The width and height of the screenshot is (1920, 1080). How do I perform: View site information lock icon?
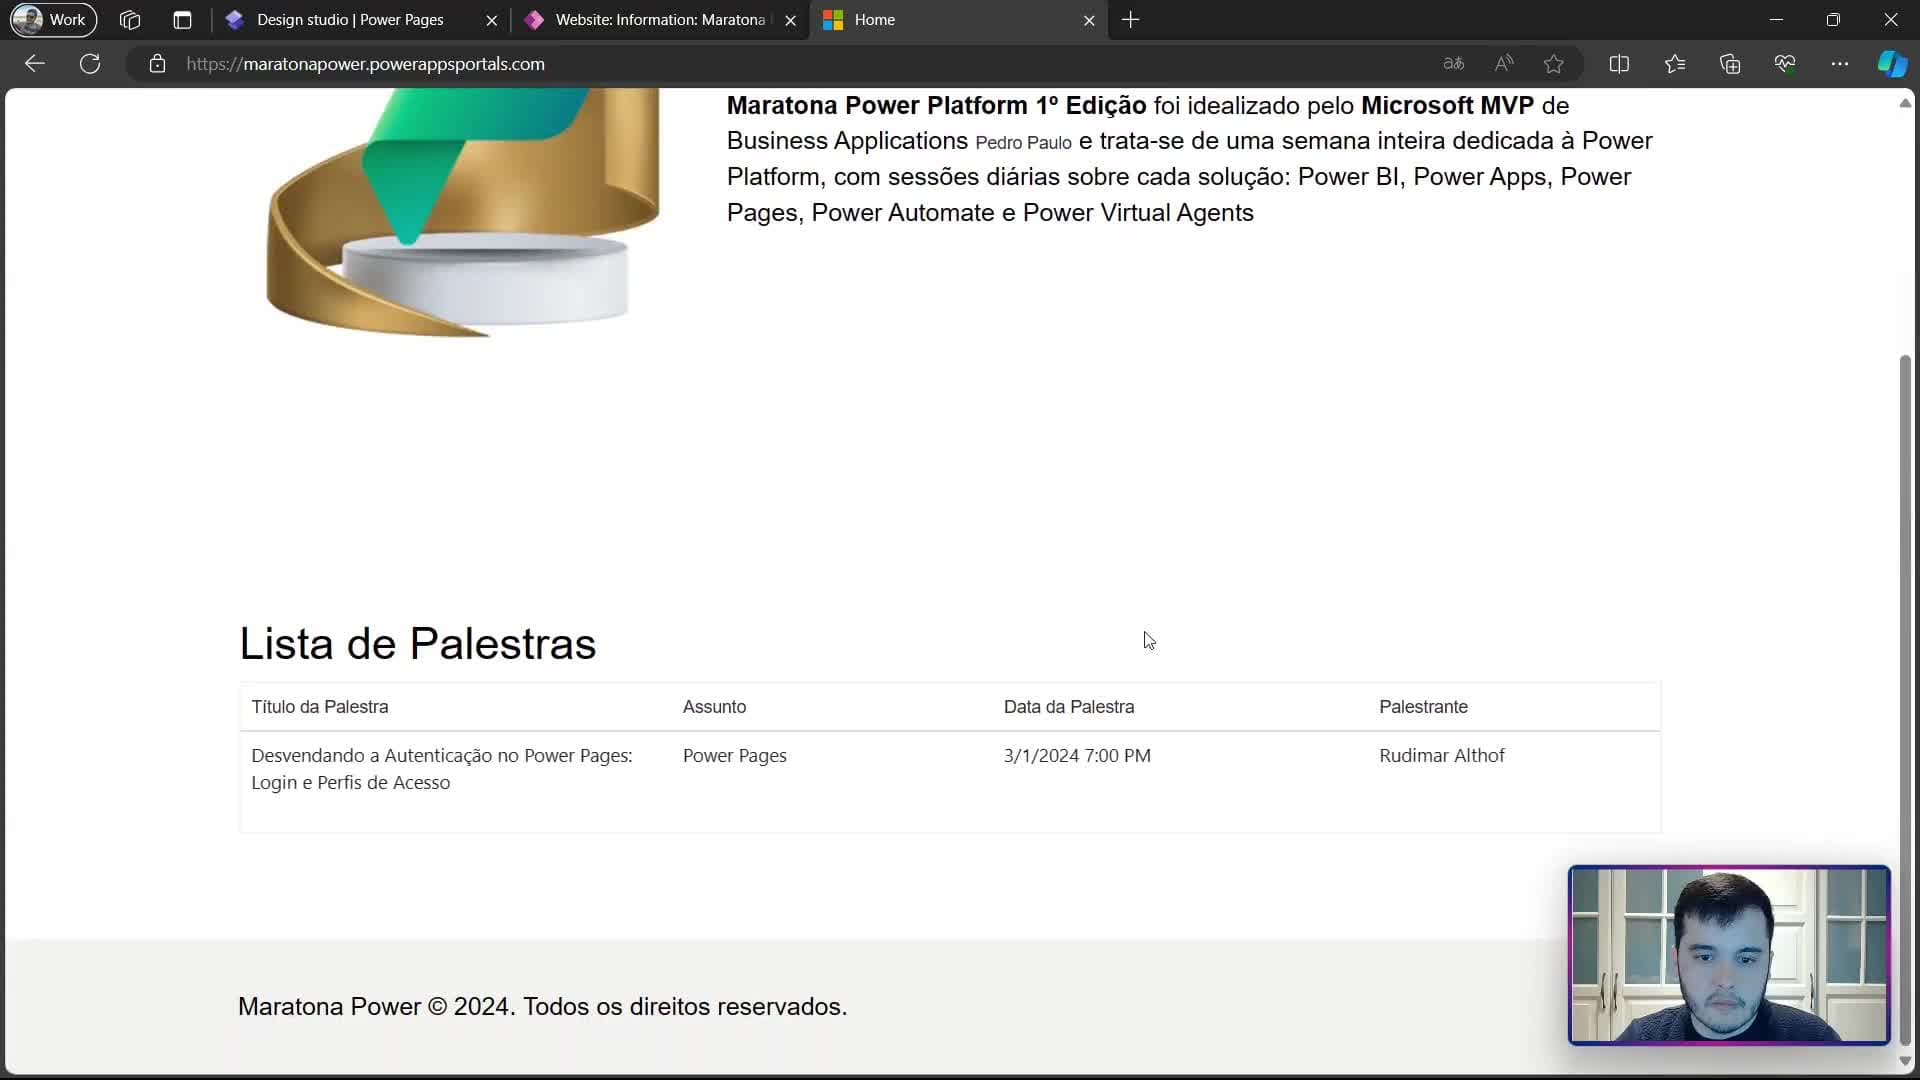point(157,63)
